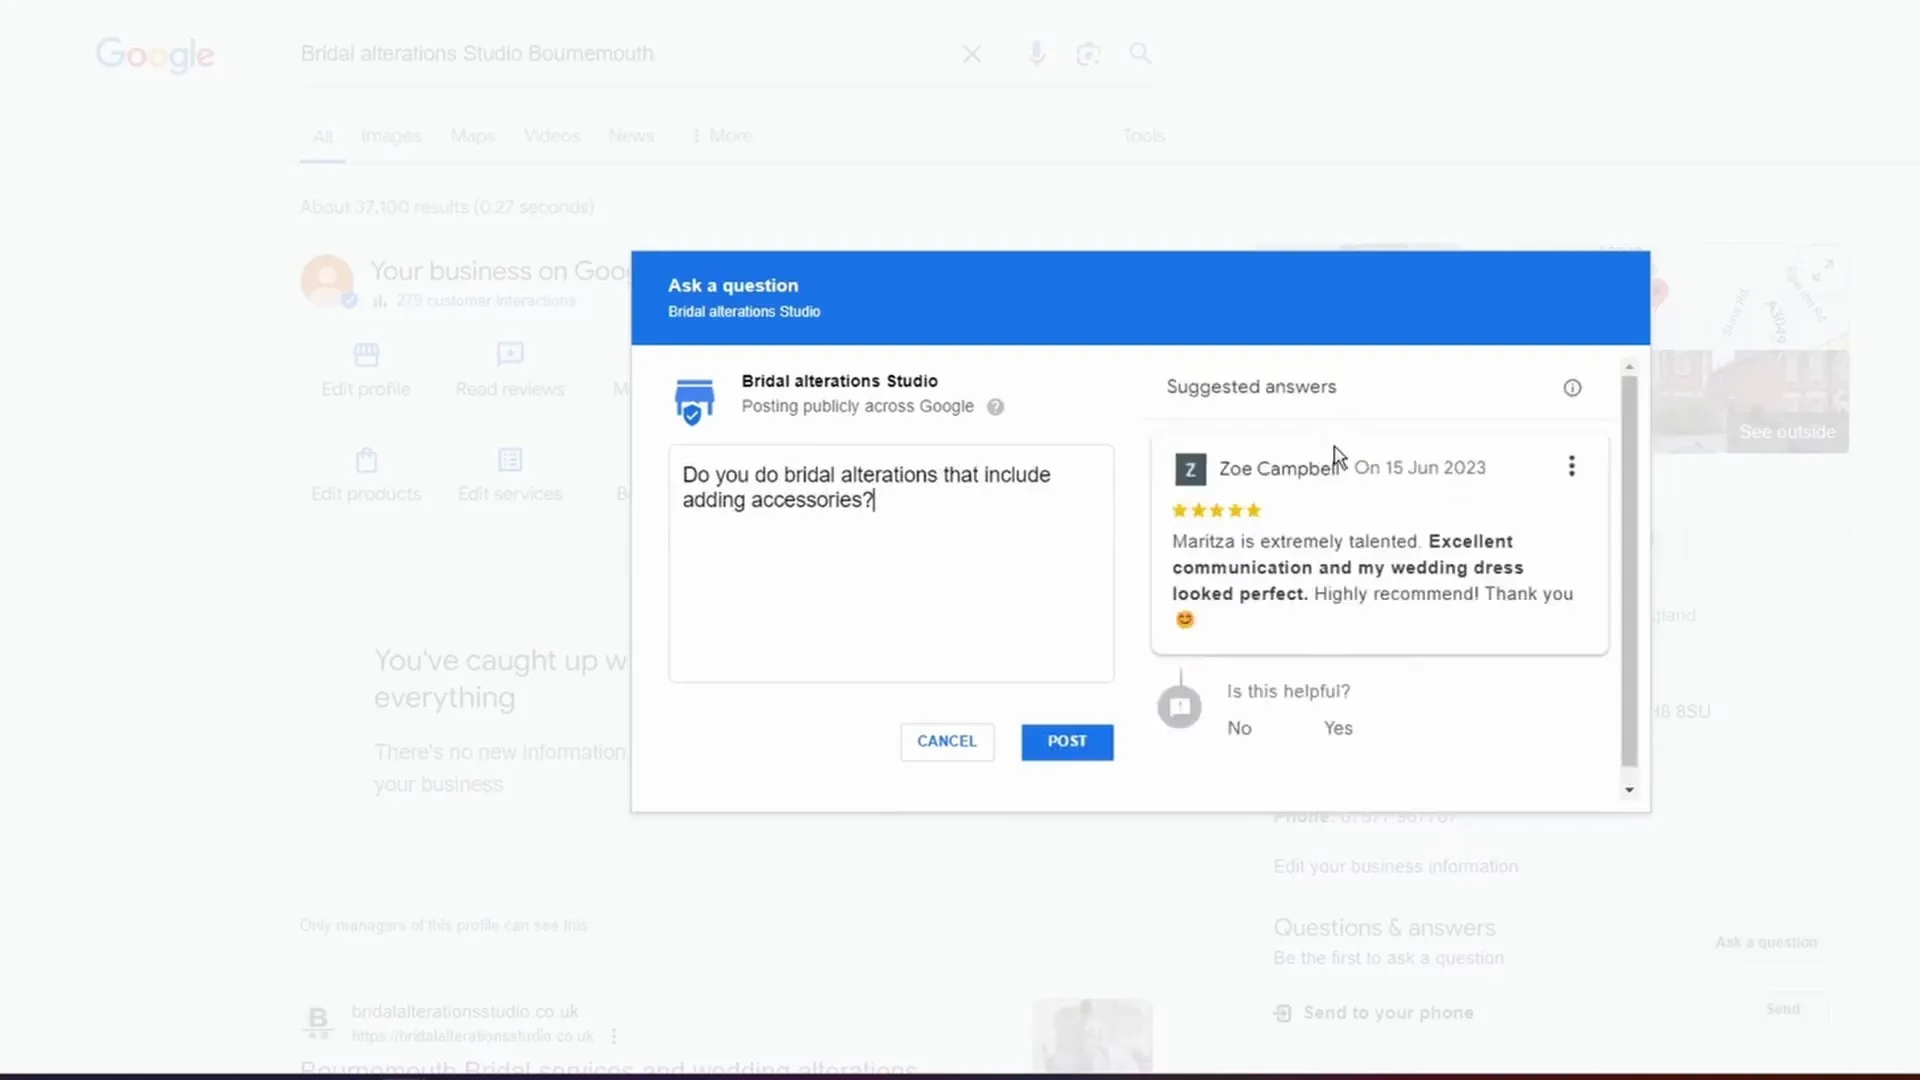Switch to the Images tab
Viewport: 1920px width, 1080px height.
[x=391, y=136]
